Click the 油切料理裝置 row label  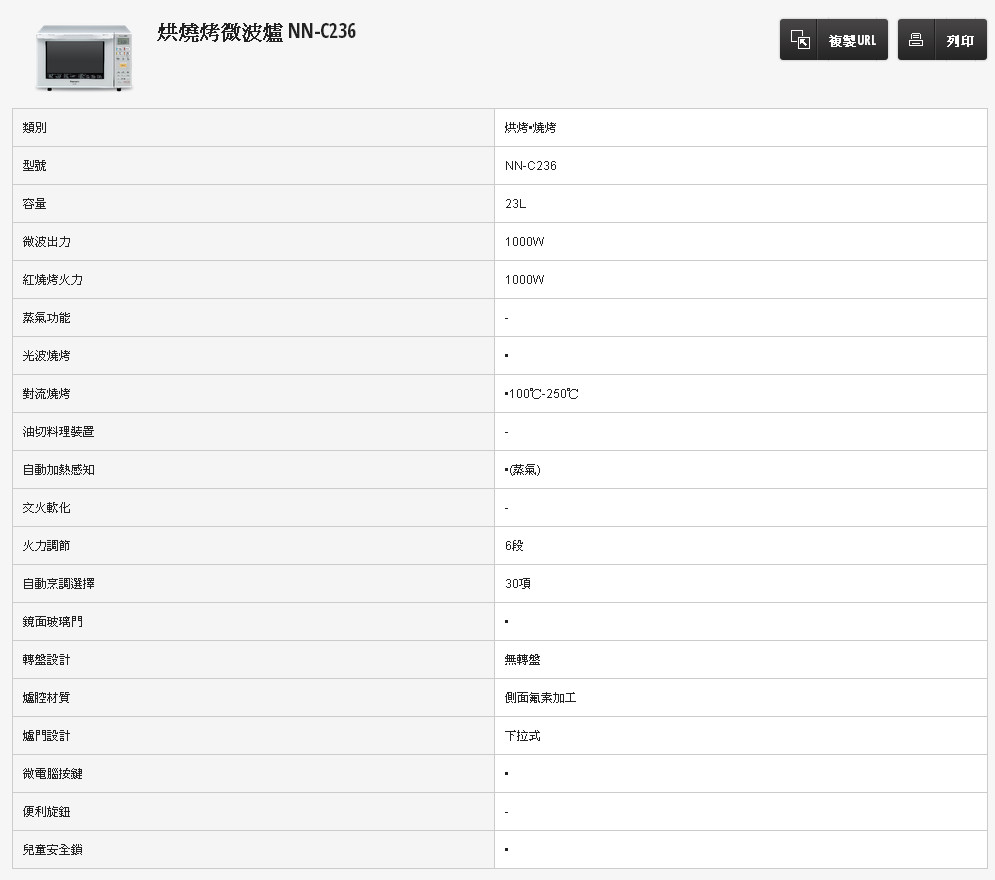pyautogui.click(x=58, y=432)
